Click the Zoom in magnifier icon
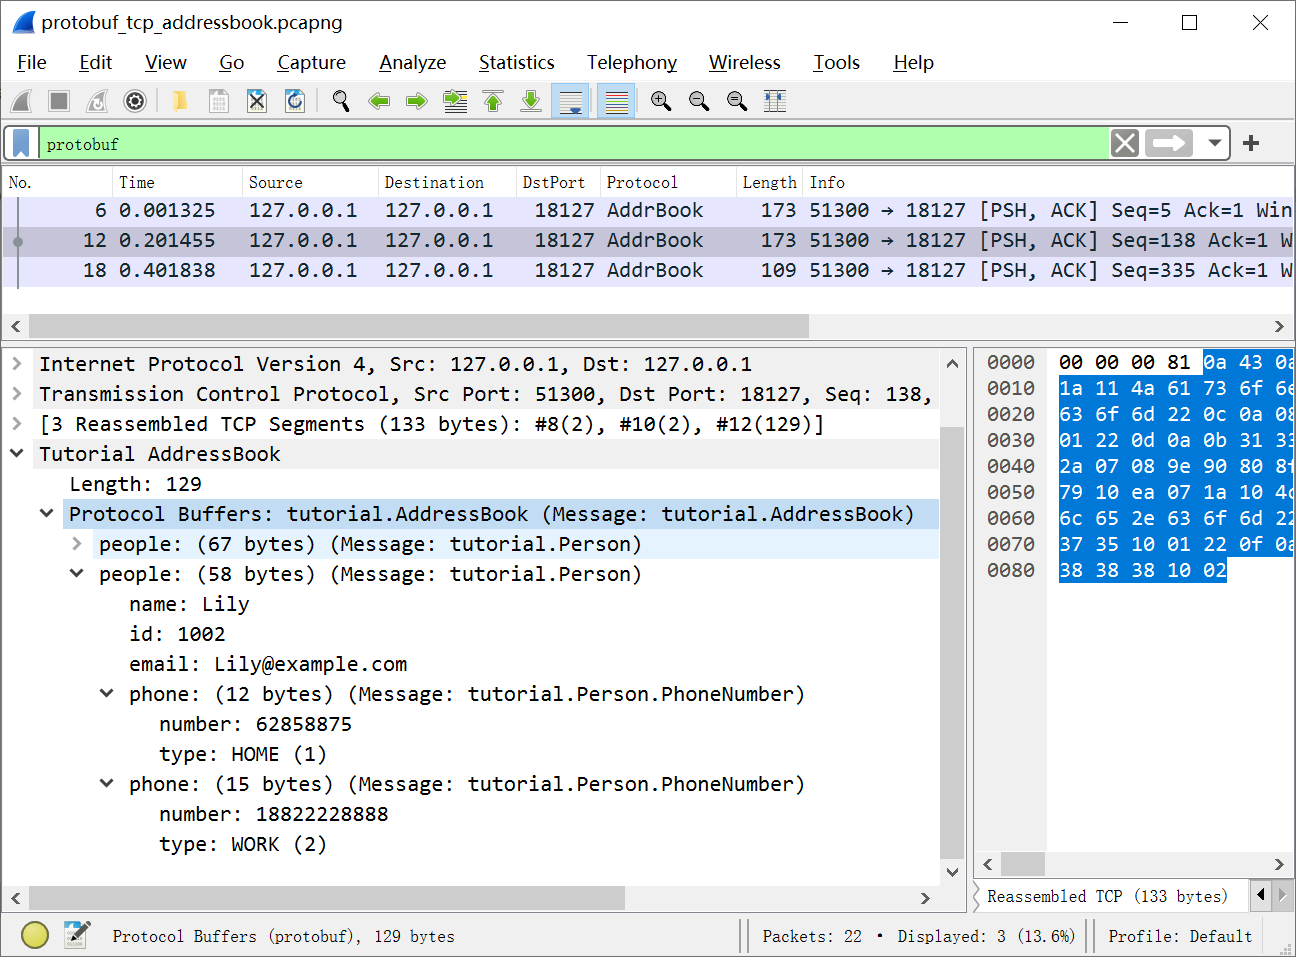 coord(661,100)
